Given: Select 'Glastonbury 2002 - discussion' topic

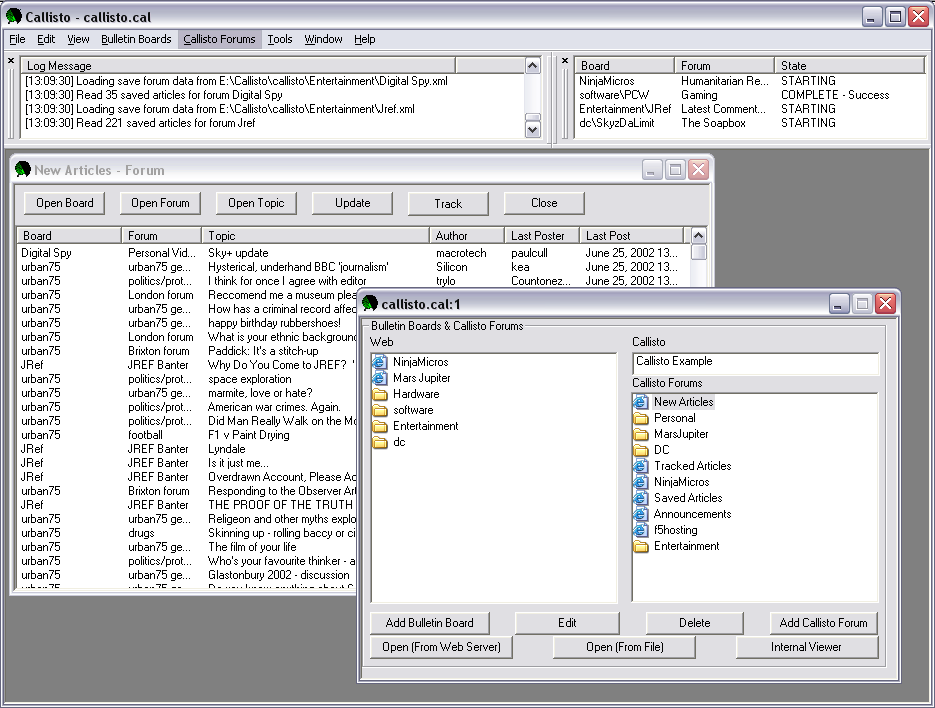Looking at the screenshot, I should click(278, 575).
